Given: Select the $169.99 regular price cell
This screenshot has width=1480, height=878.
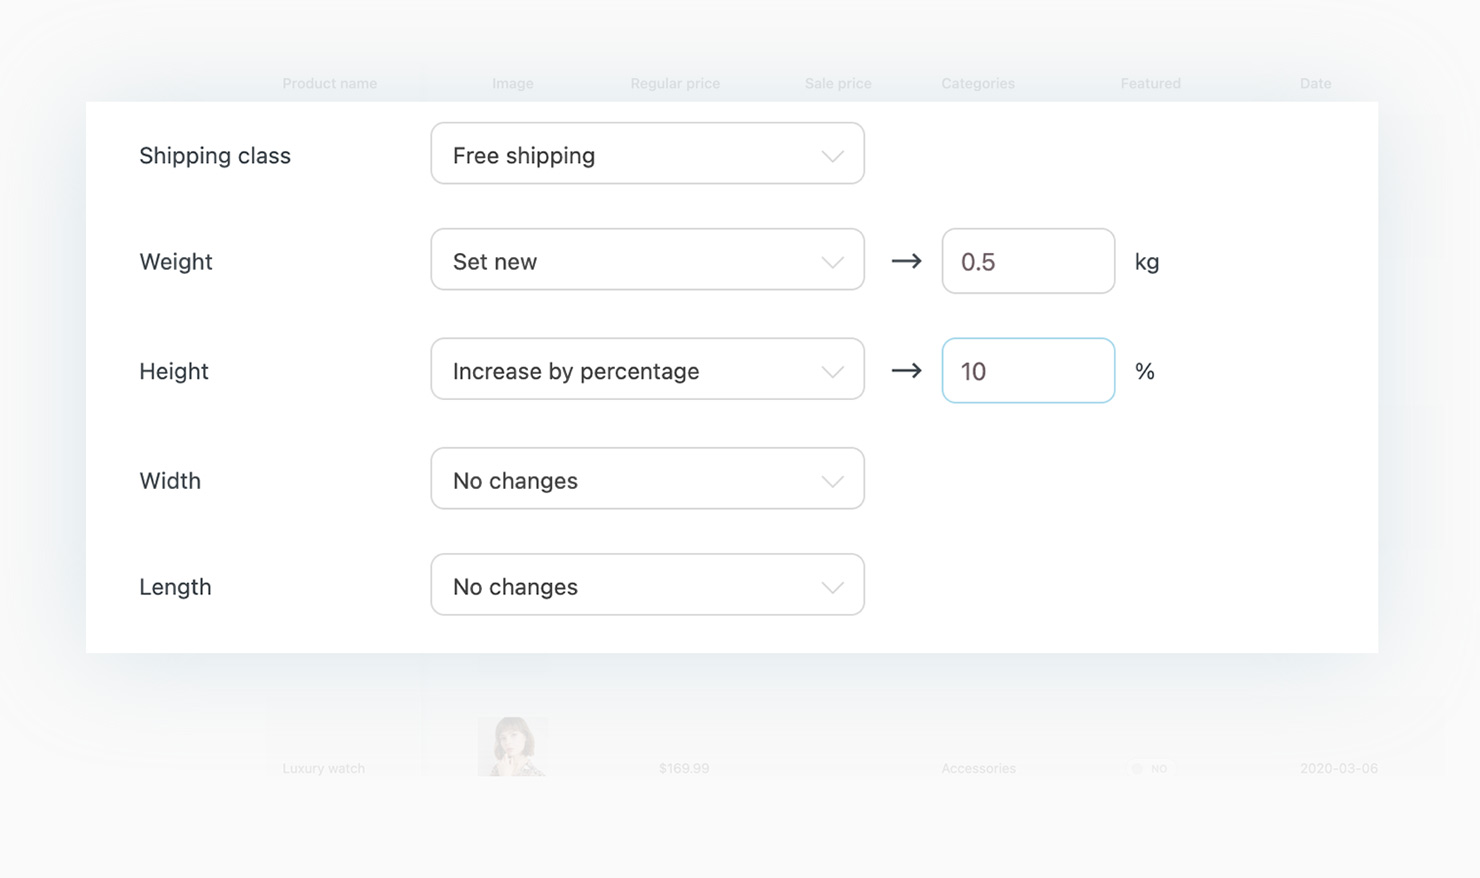Looking at the screenshot, I should (x=684, y=769).
